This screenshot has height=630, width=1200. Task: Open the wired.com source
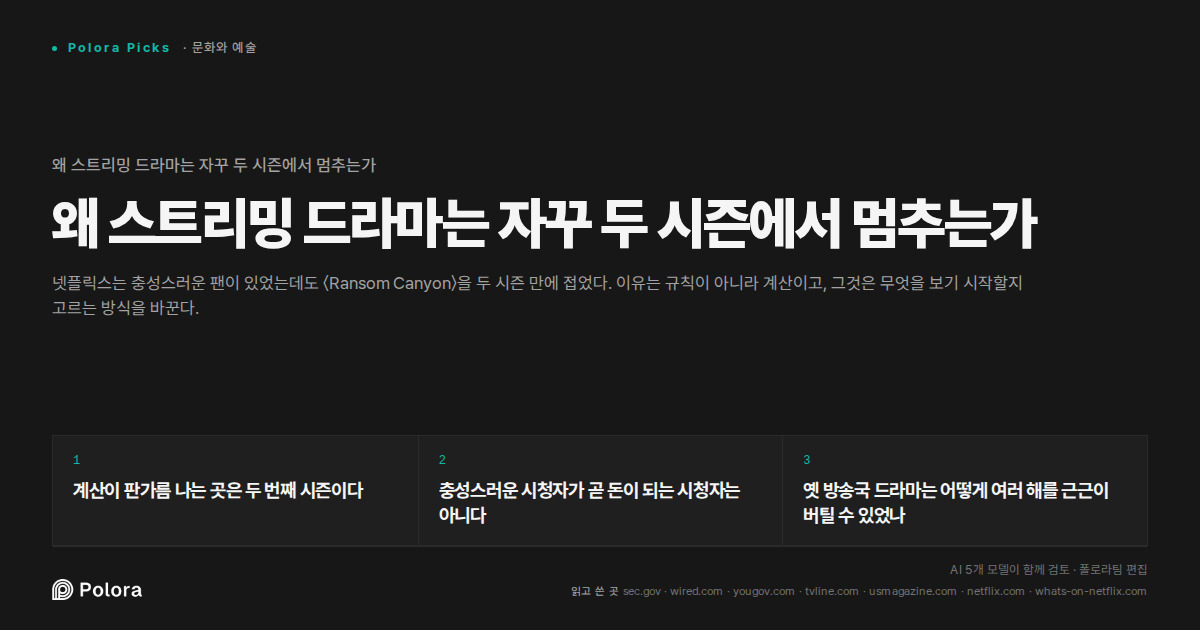(696, 591)
